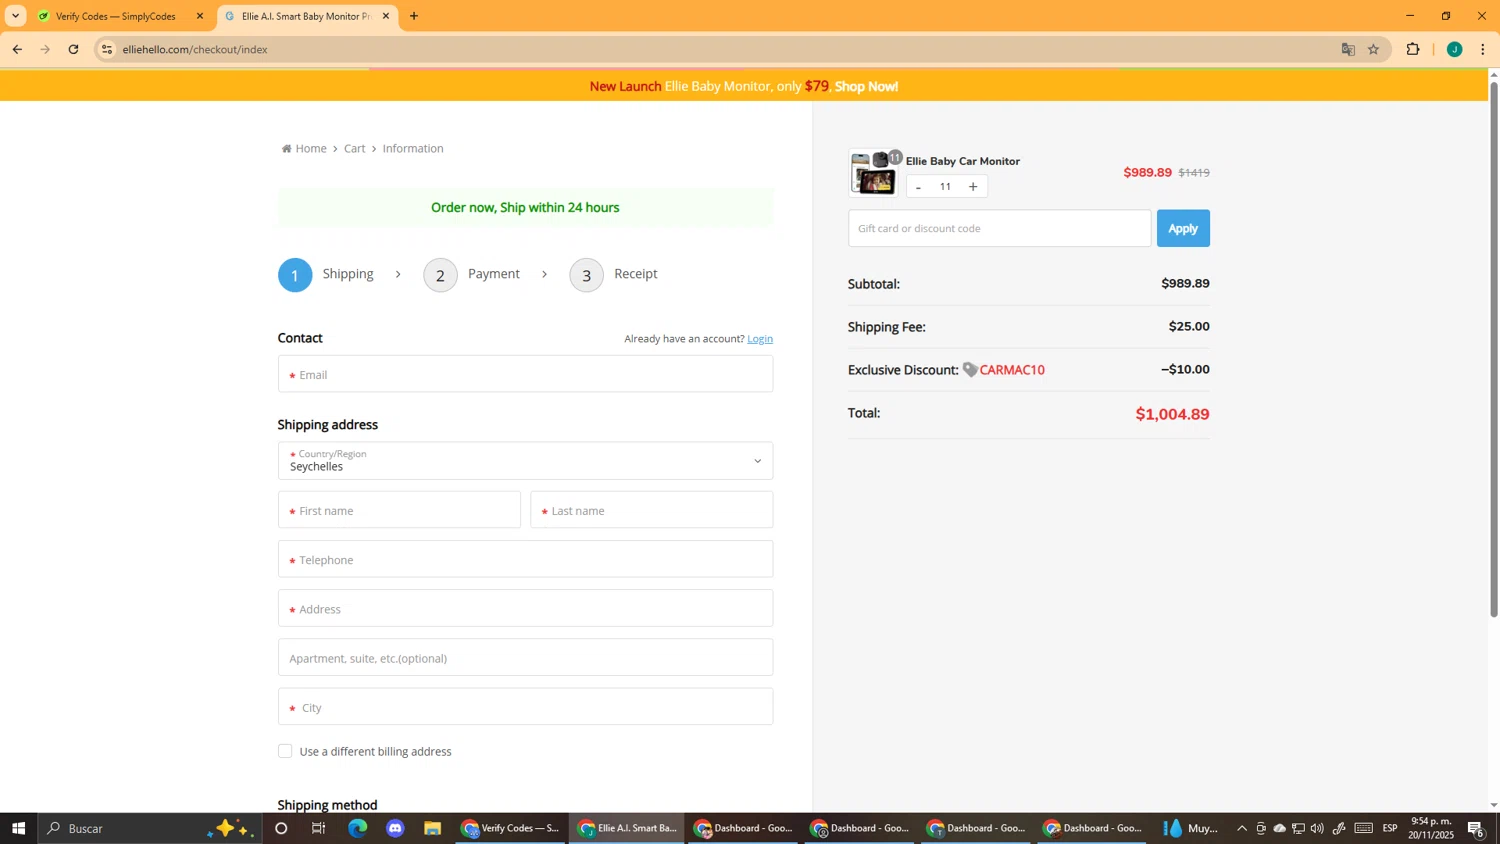Click the CARMAC10 discount tag icon
The height and width of the screenshot is (844, 1500).
tap(970, 370)
